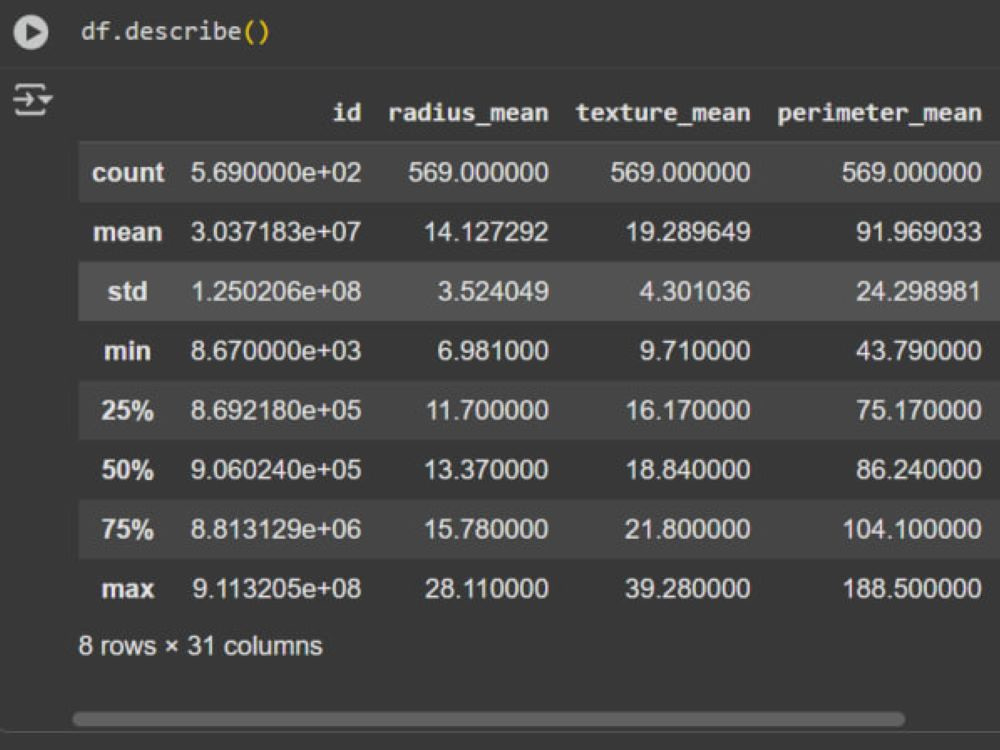Click the id 25% value 8.692180e+05

point(276,410)
